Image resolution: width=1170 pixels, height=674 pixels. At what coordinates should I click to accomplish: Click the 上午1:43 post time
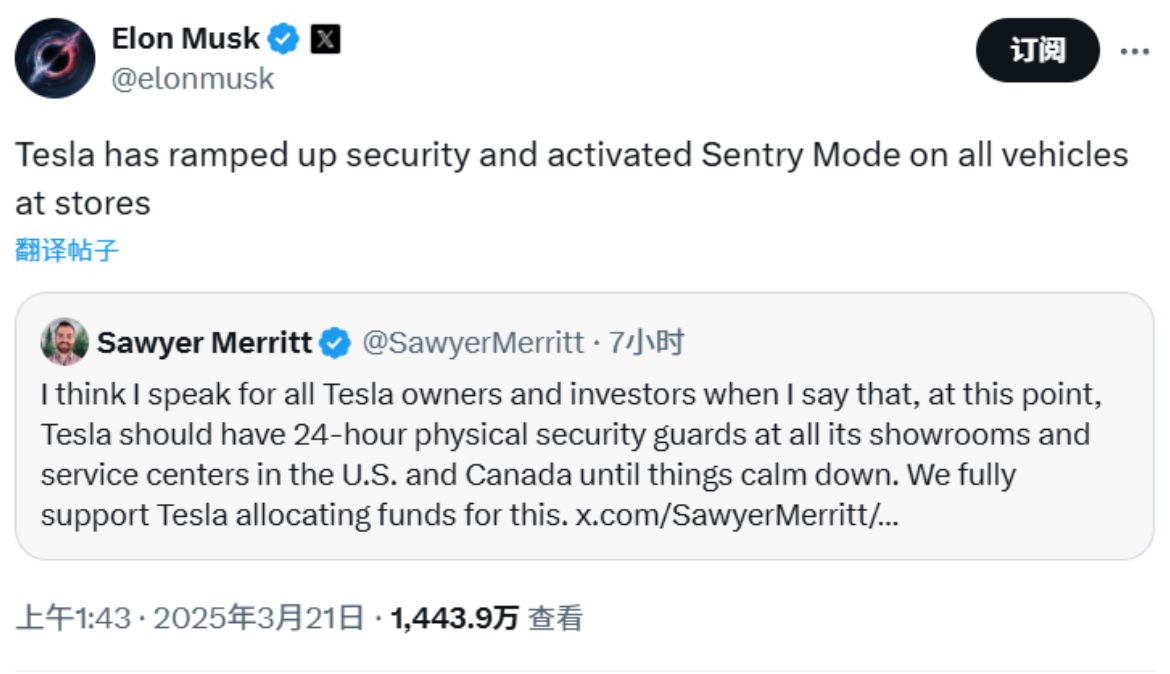(73, 619)
